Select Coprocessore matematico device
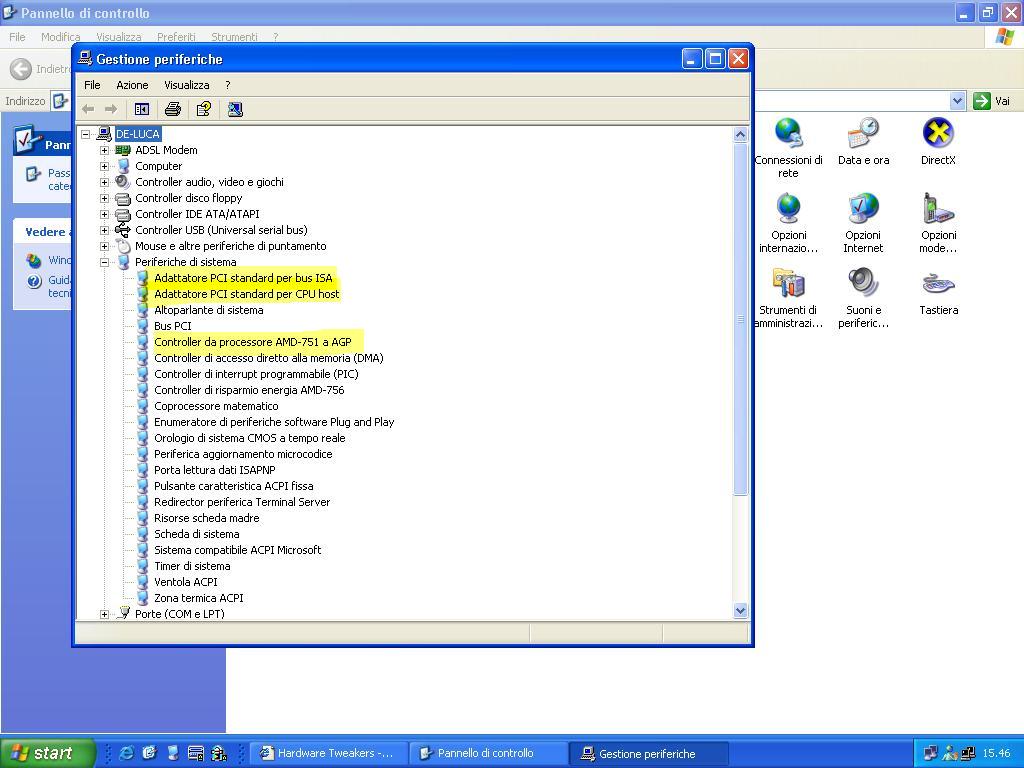Viewport: 1024px width, 768px height. tap(216, 406)
